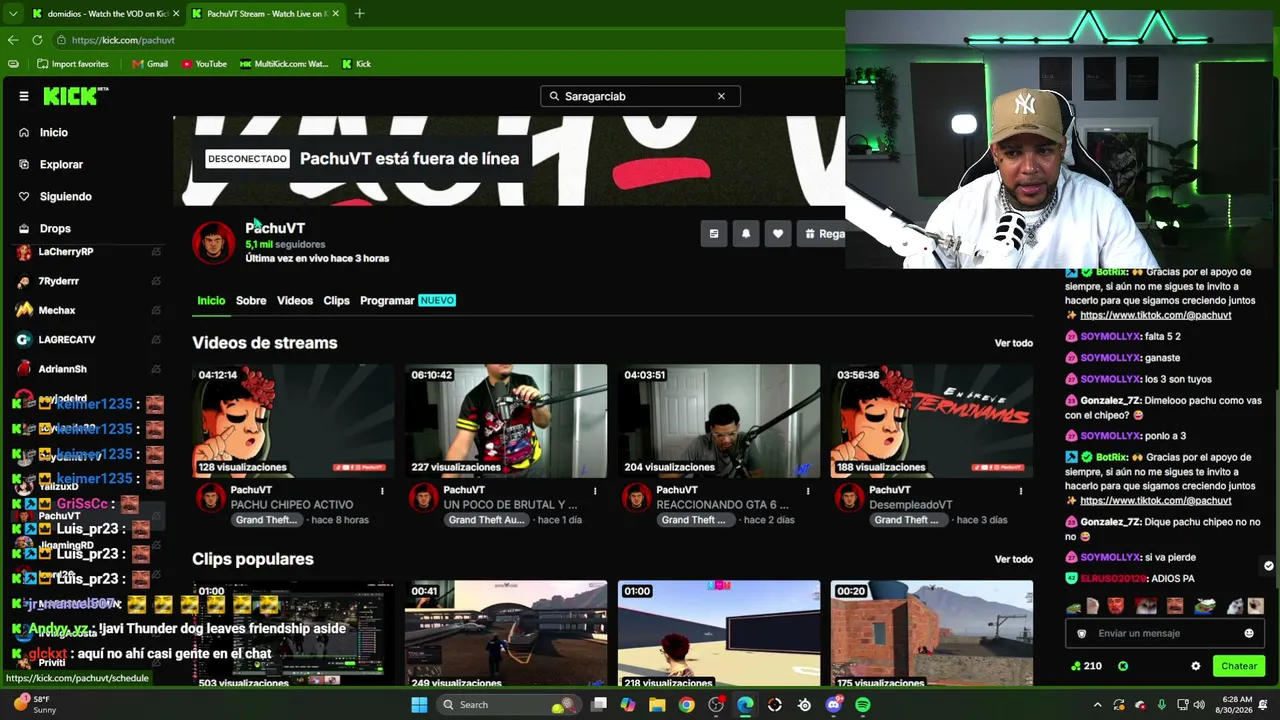The image size is (1280, 720).
Task: Show hidden system tray icons
Action: click(x=1097, y=705)
